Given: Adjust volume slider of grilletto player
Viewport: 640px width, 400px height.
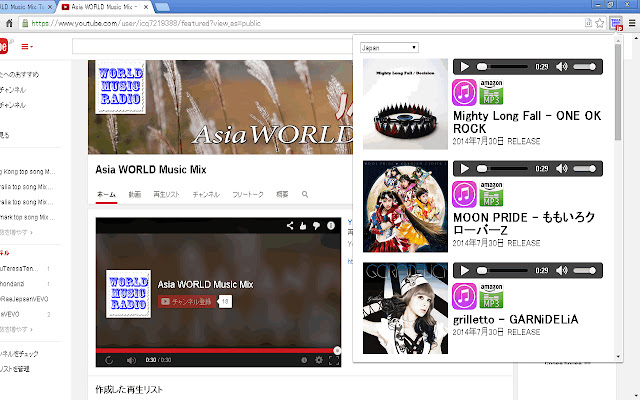Looking at the screenshot, I should point(585,270).
